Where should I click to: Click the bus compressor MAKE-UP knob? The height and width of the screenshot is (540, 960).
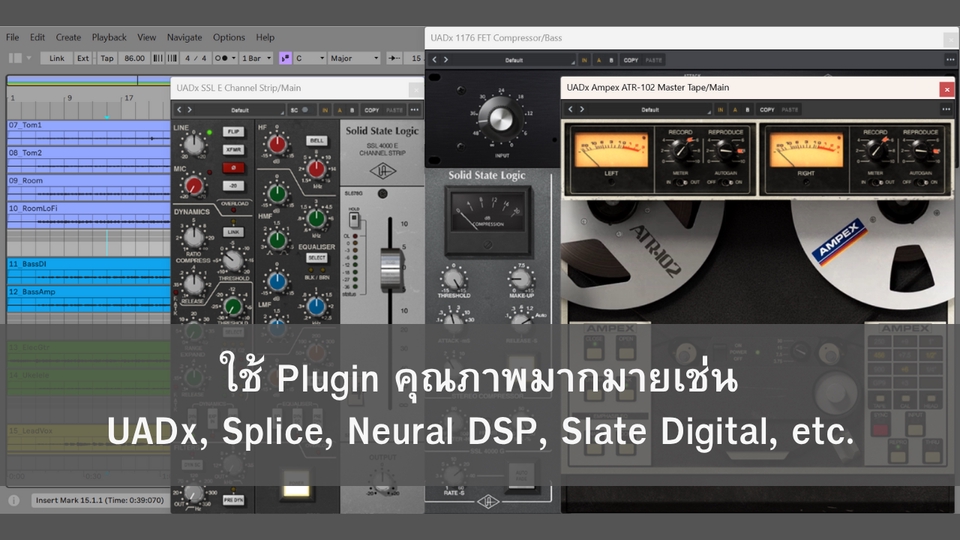520,279
